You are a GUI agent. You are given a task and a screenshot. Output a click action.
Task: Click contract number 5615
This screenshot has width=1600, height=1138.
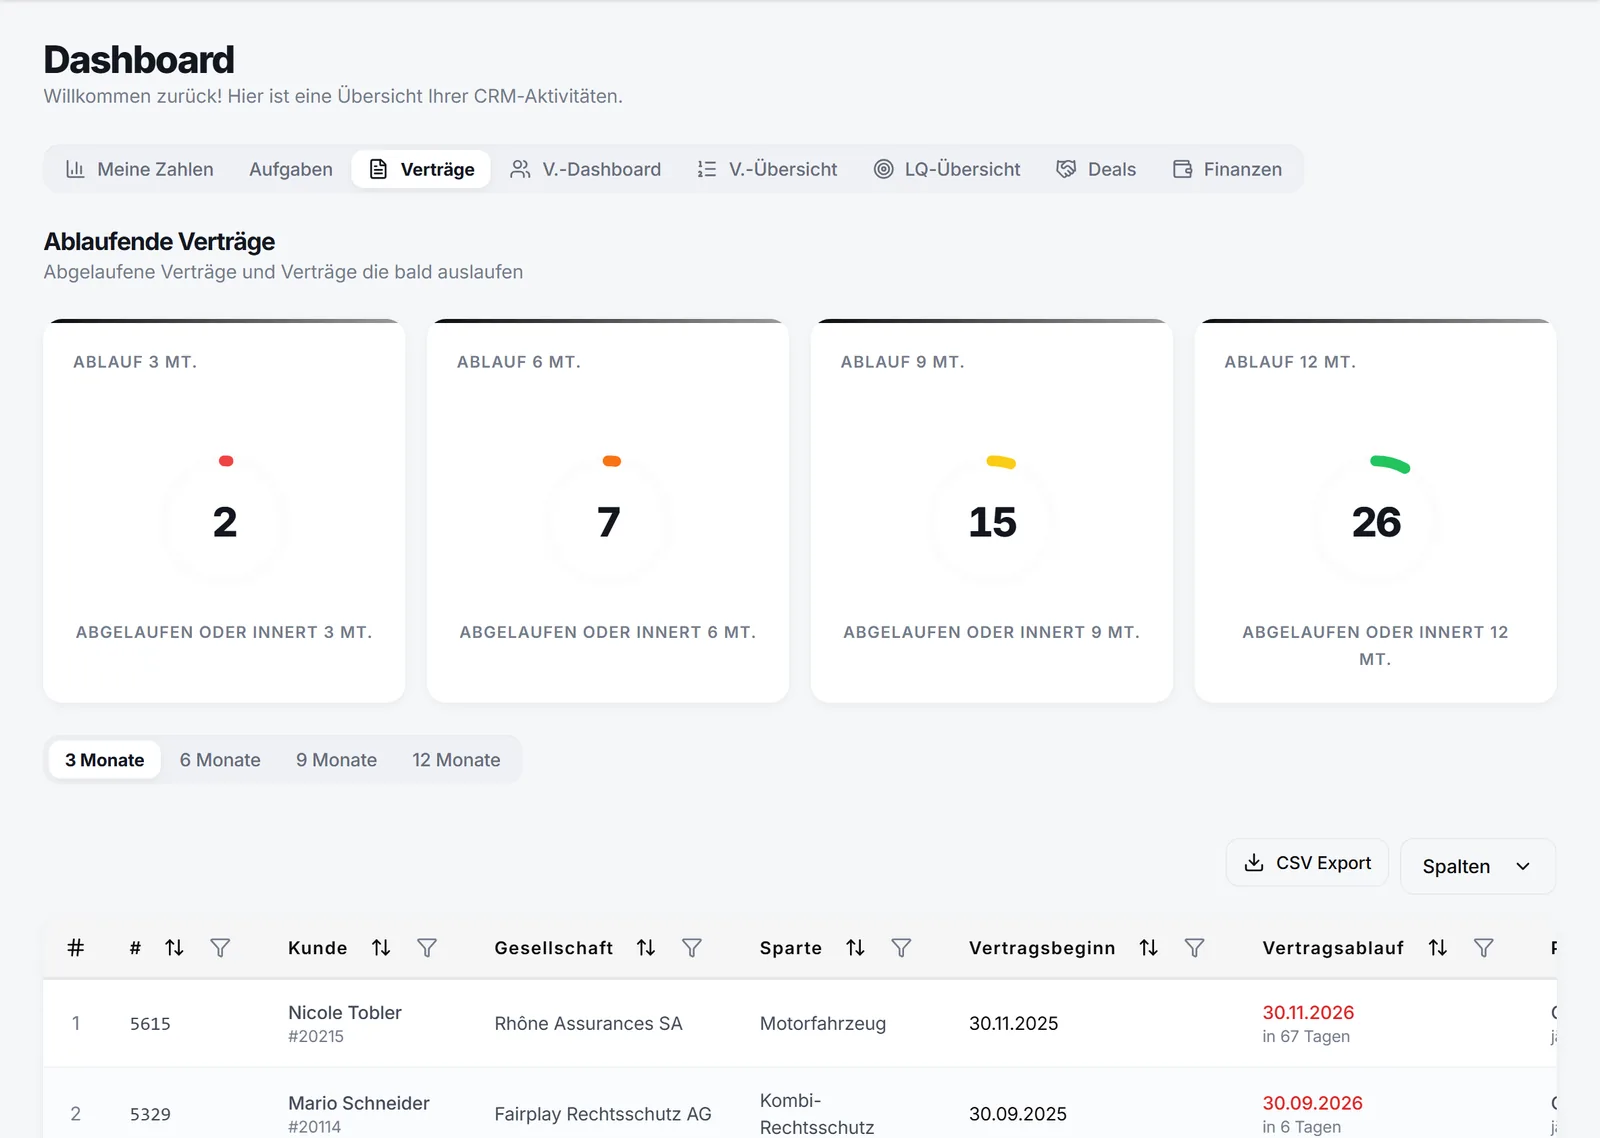(150, 1024)
